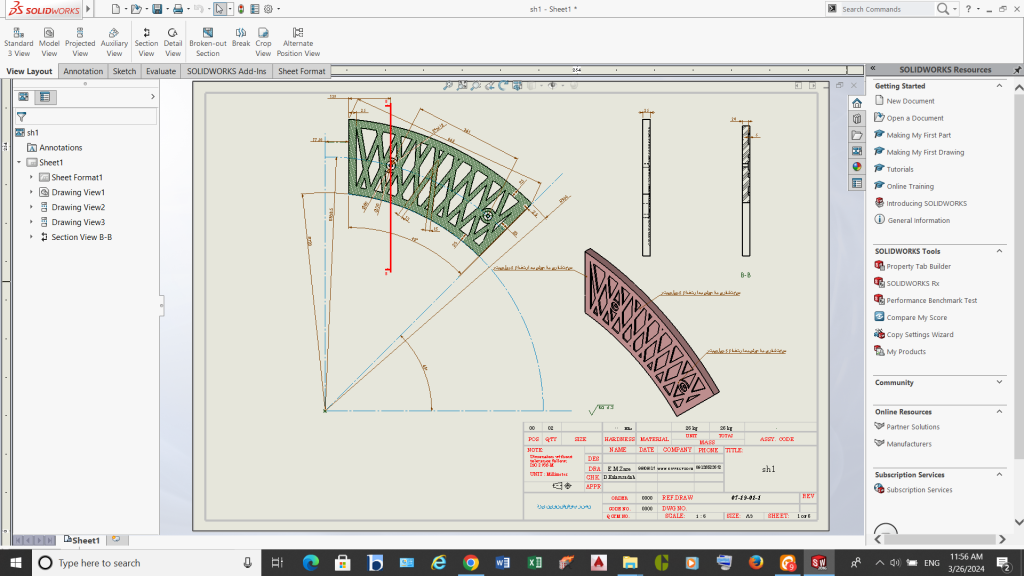Click the Broken-out Section tool

click(207, 40)
